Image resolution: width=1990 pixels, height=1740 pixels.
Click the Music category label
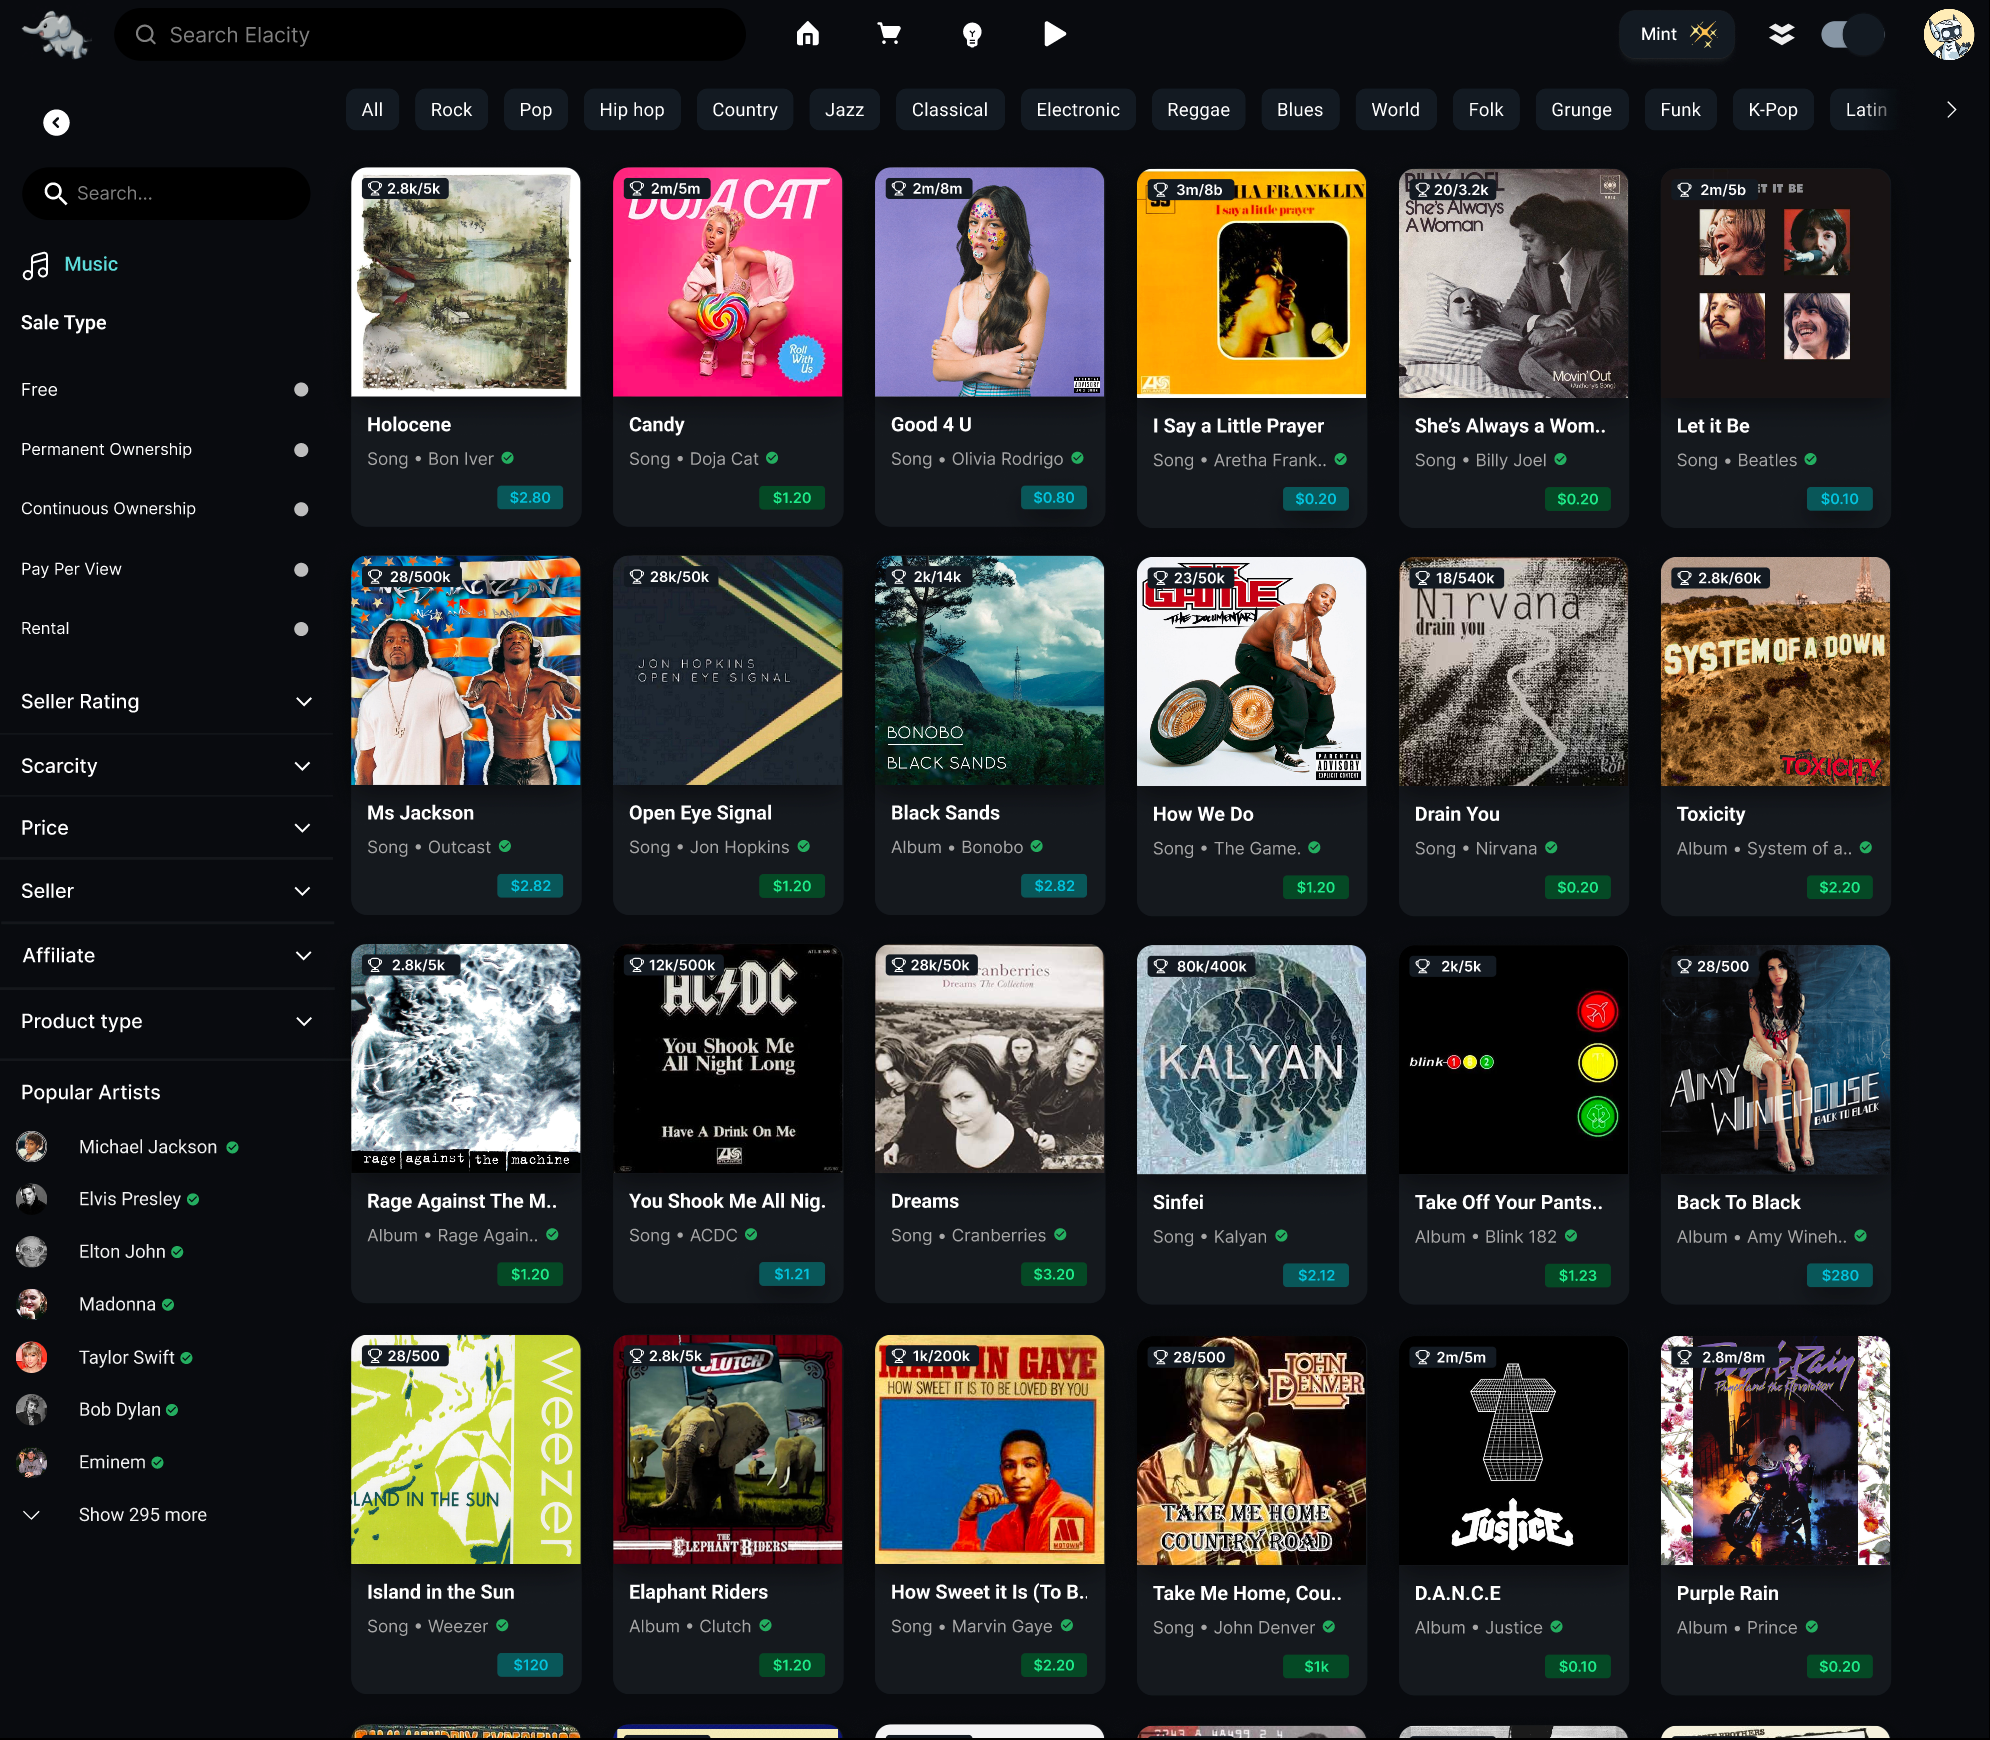[x=91, y=264]
